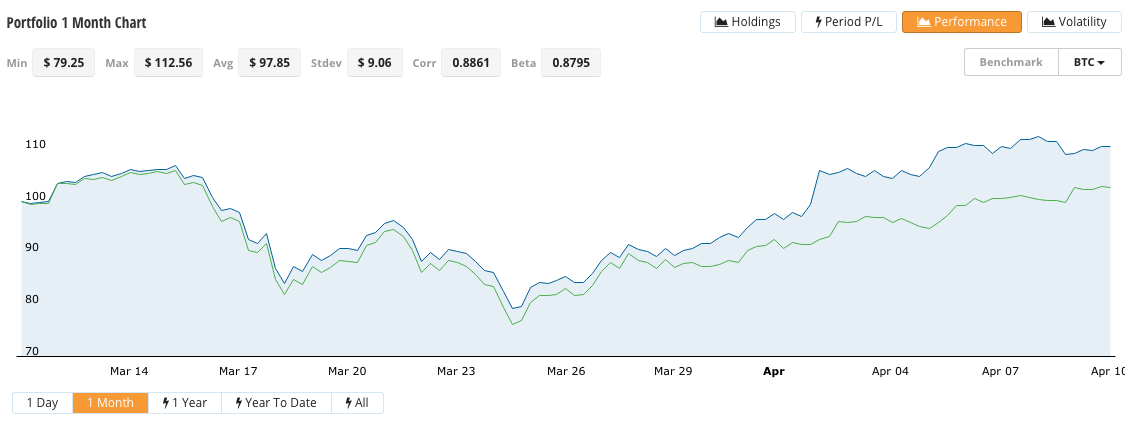Click the 80 y-axis label
The width and height of the screenshot is (1125, 422).
[33, 299]
